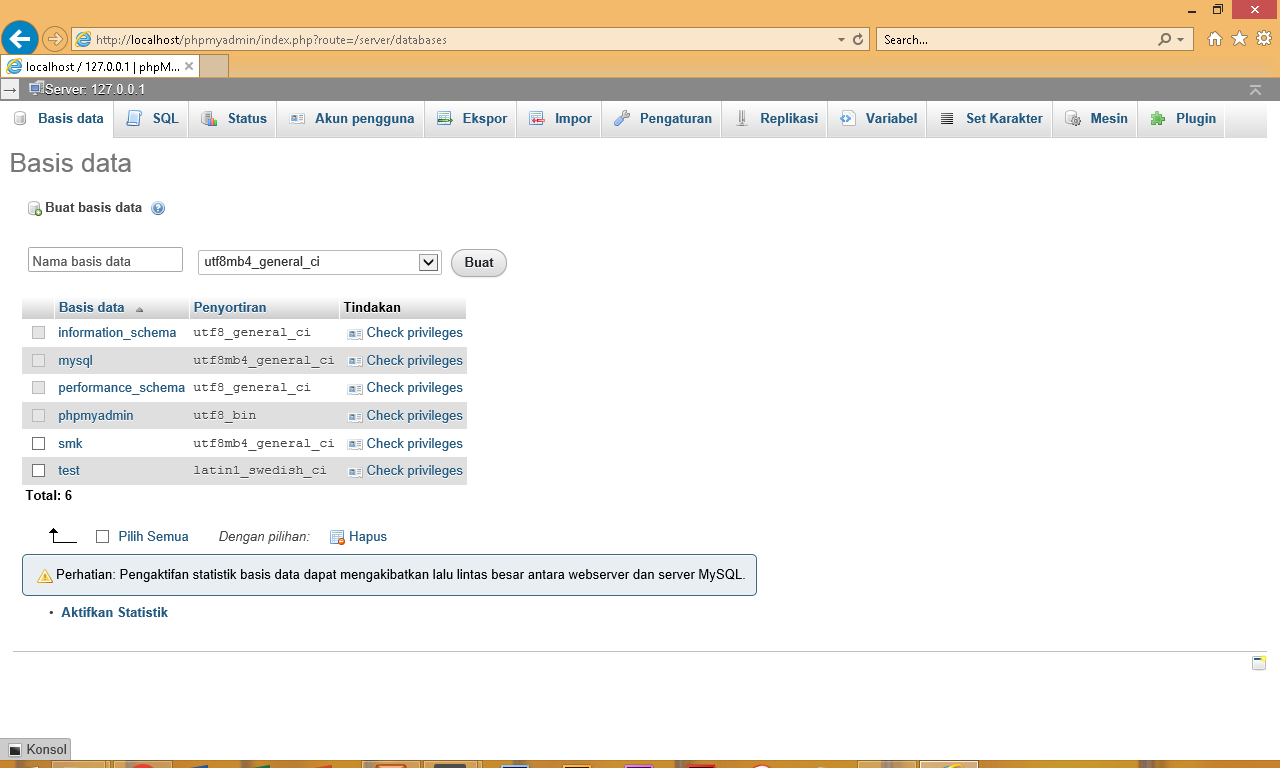Image resolution: width=1280 pixels, height=768 pixels.
Task: Open the address bar history dropdown arrow
Action: [841, 40]
